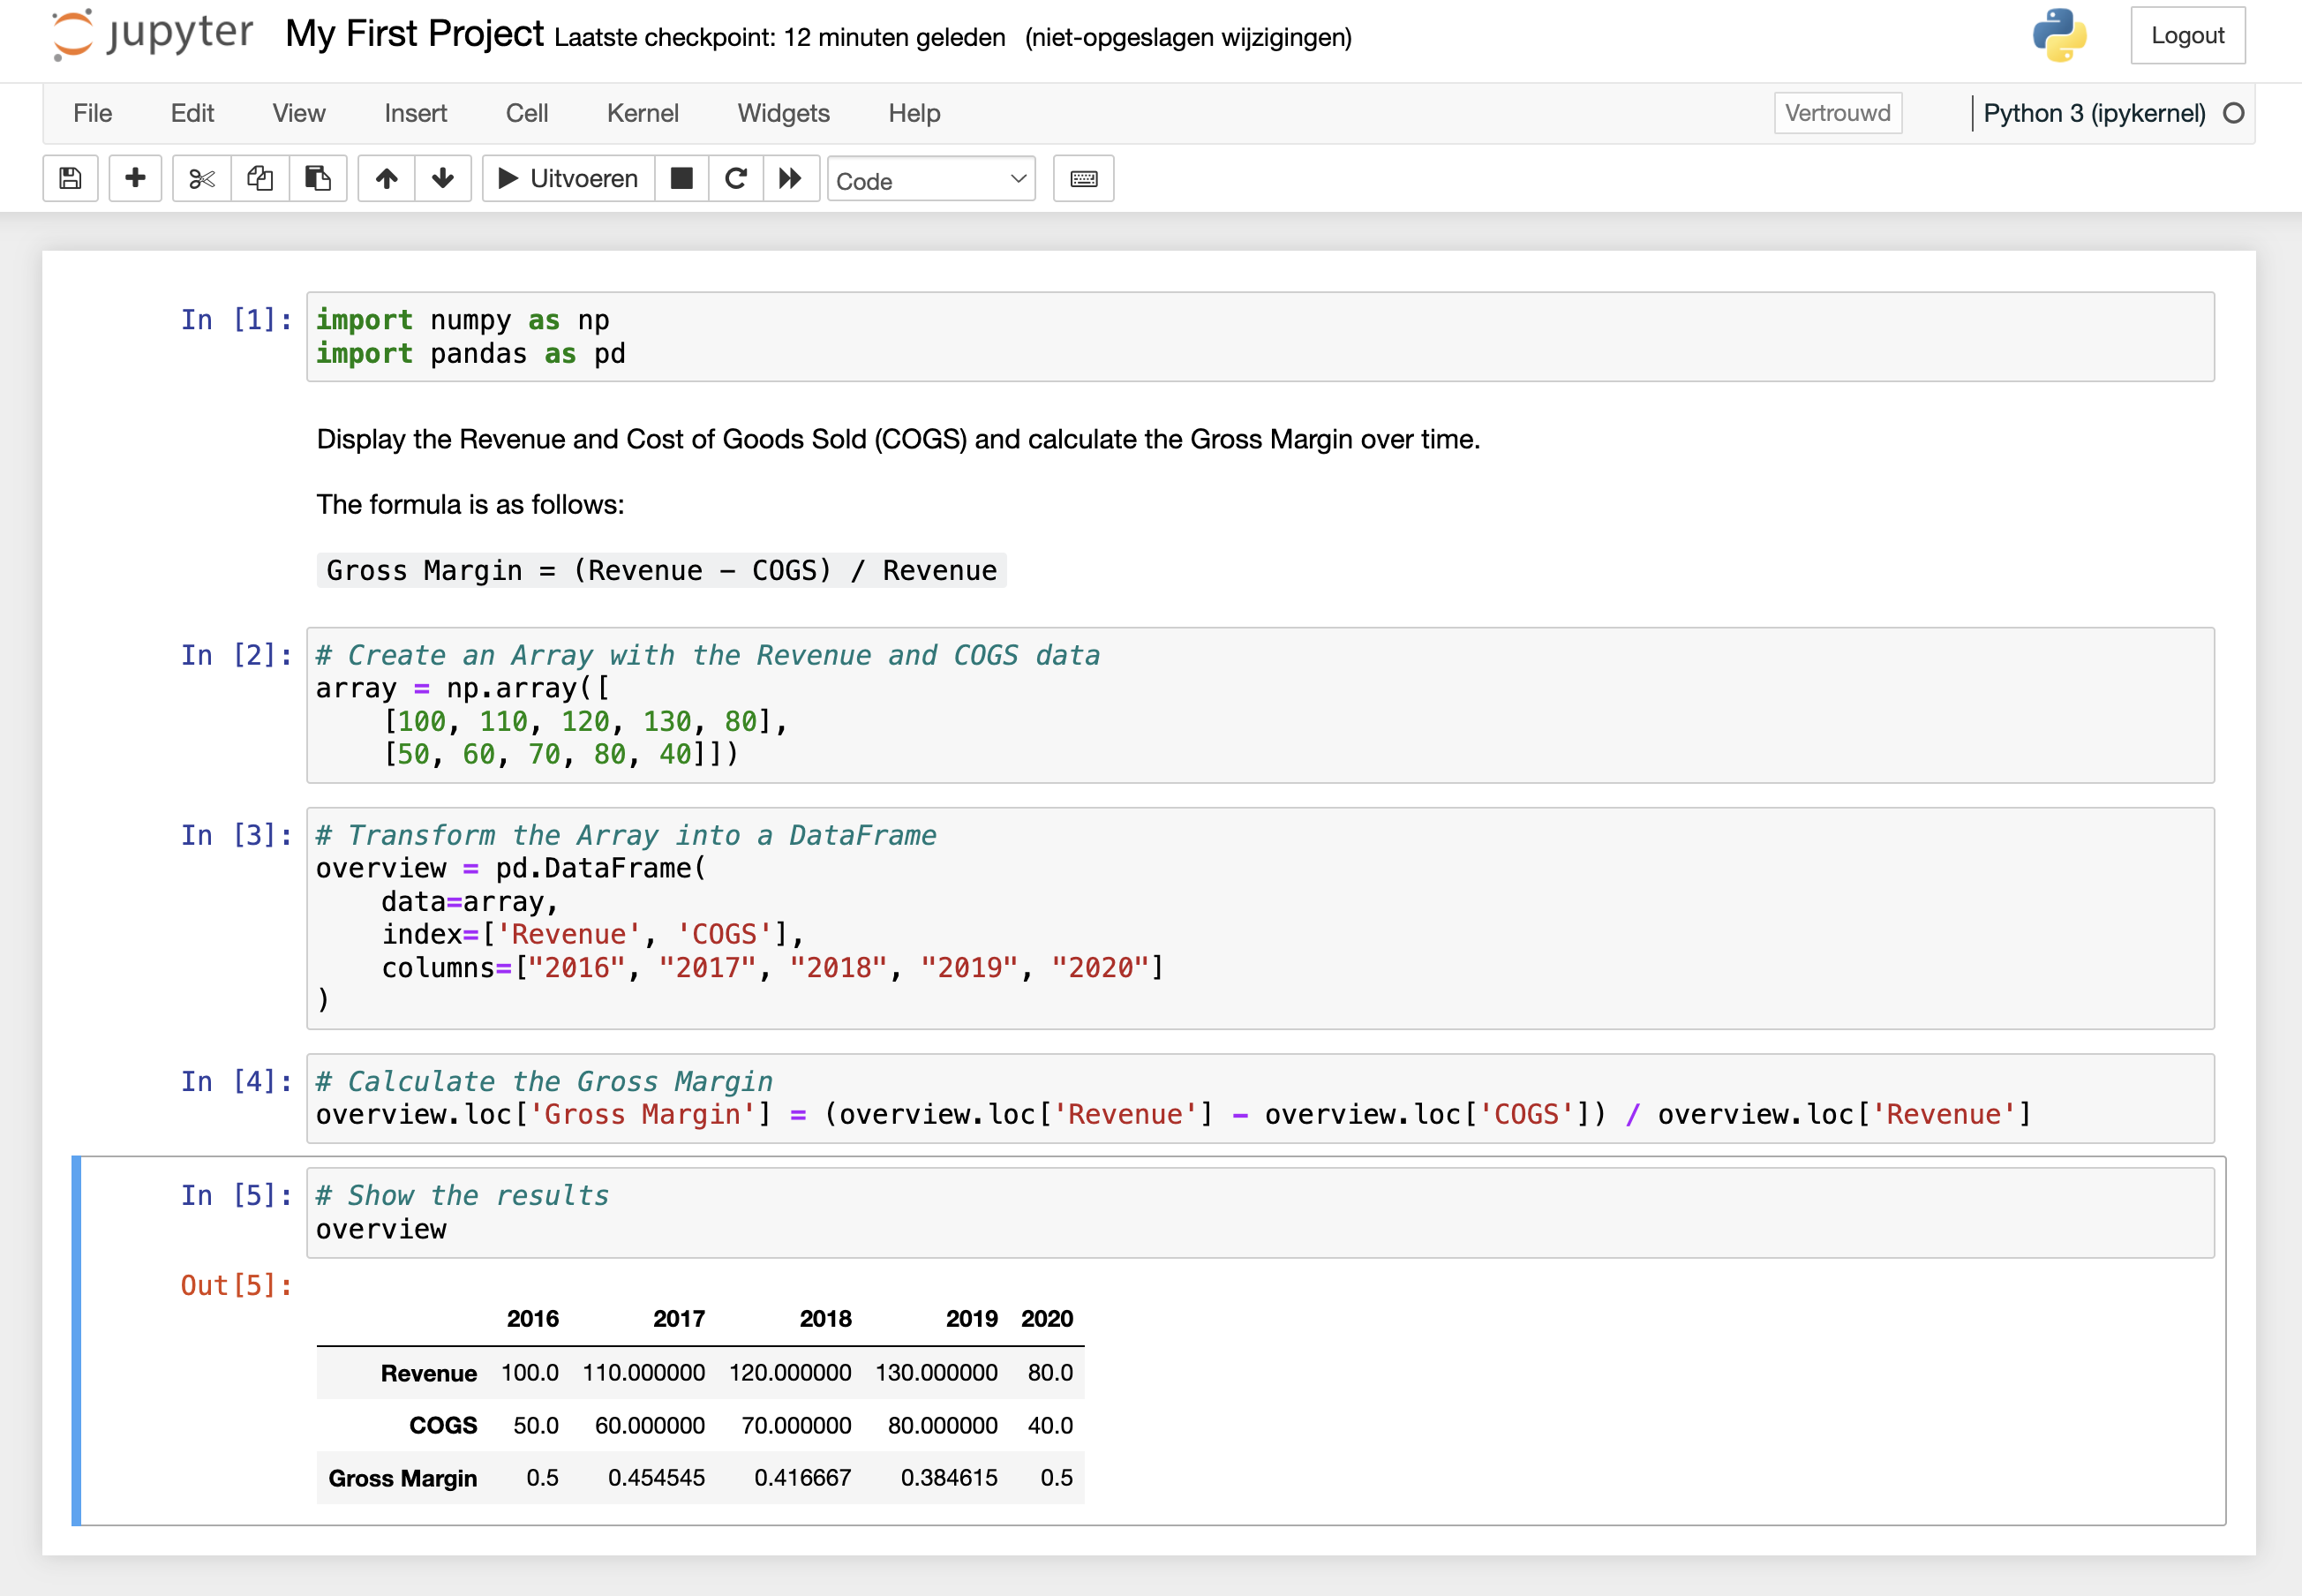The image size is (2302, 1596).
Task: Open the View menu
Action: (299, 113)
